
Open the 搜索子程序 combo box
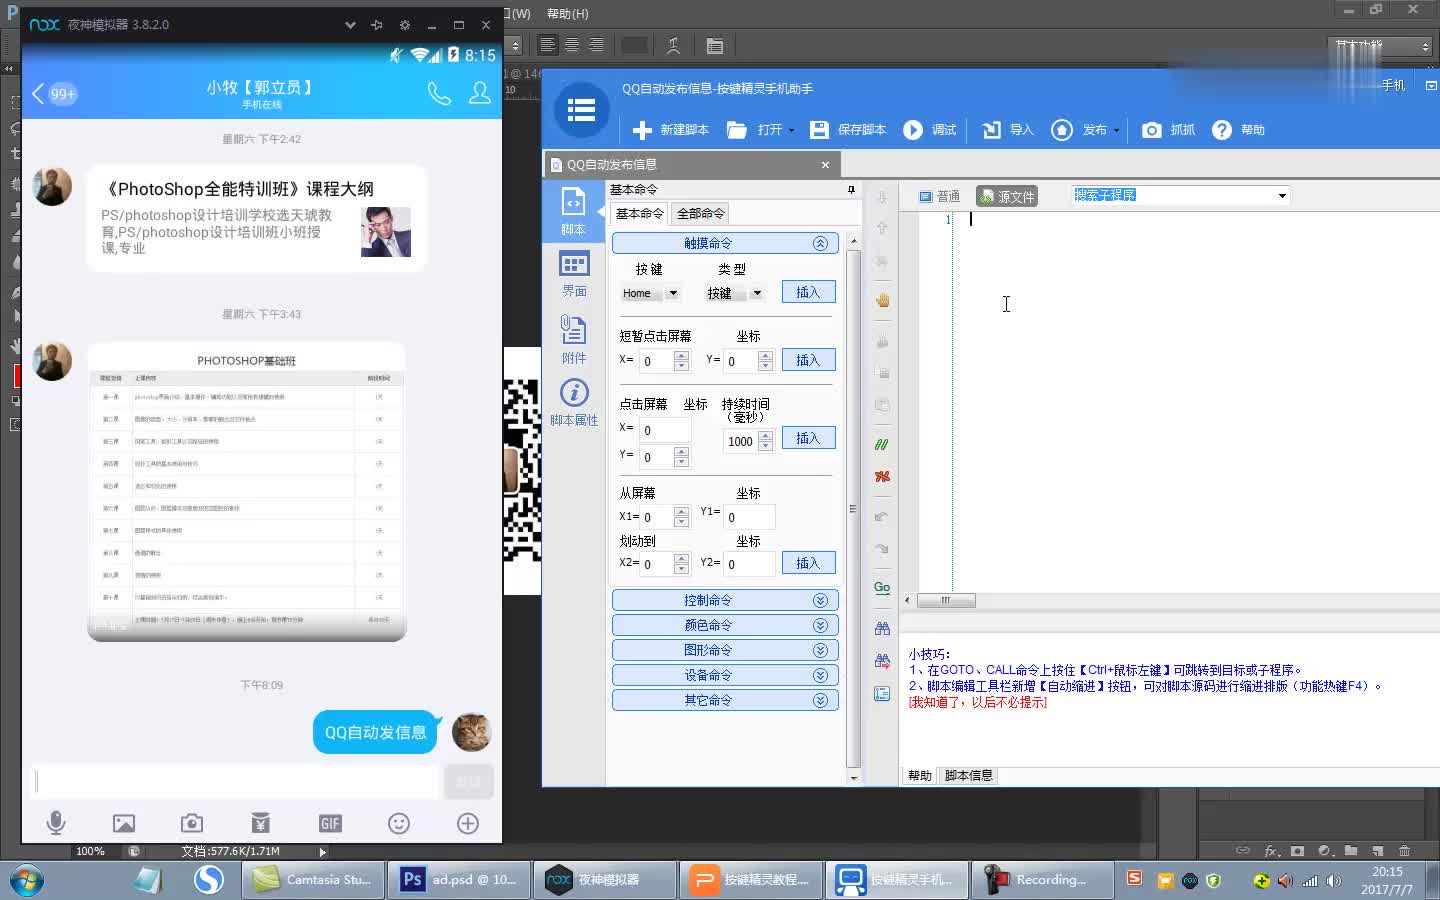pyautogui.click(x=1181, y=195)
